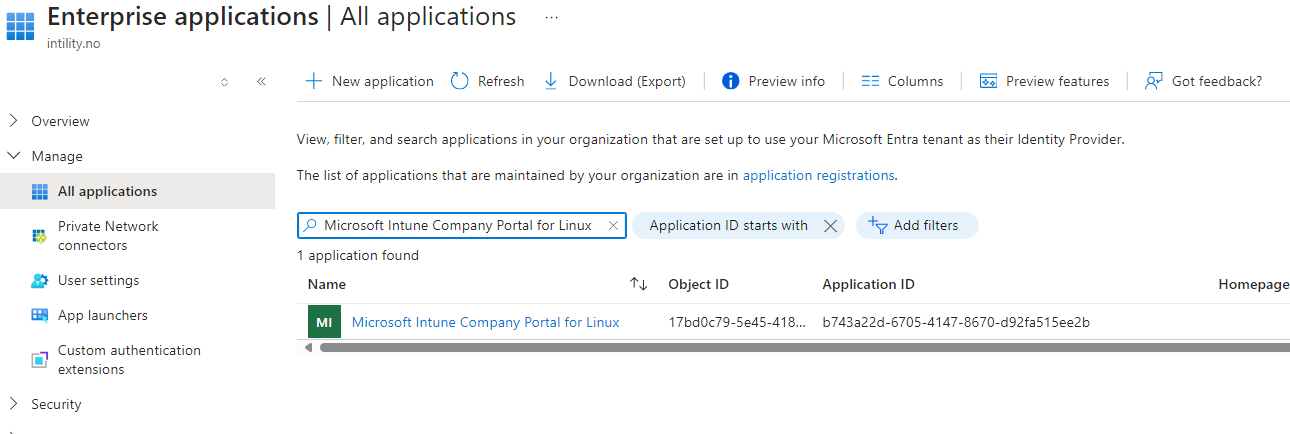This screenshot has width=1290, height=434.
Task: Click the Refresh circular arrow icon
Action: (x=460, y=81)
